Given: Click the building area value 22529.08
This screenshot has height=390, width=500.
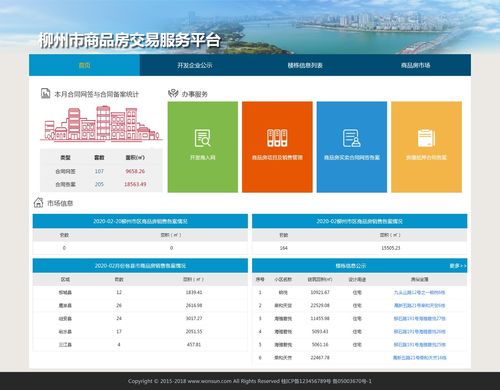Looking at the screenshot, I should pos(320,305).
